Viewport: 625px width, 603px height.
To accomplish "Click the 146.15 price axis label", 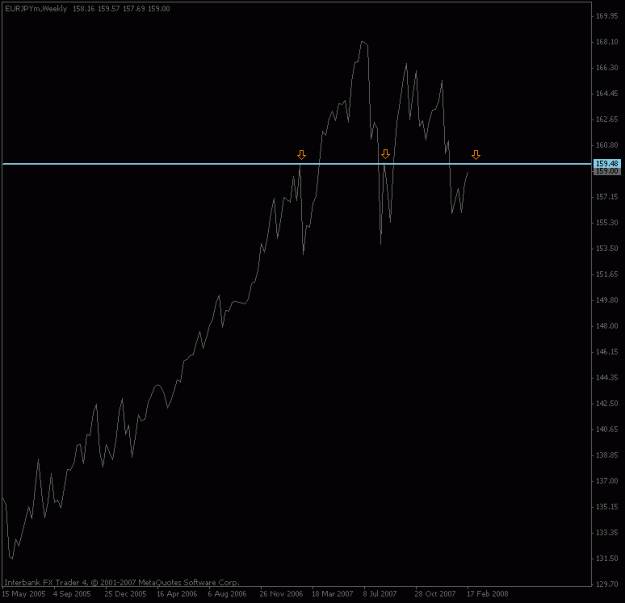I will tap(607, 352).
